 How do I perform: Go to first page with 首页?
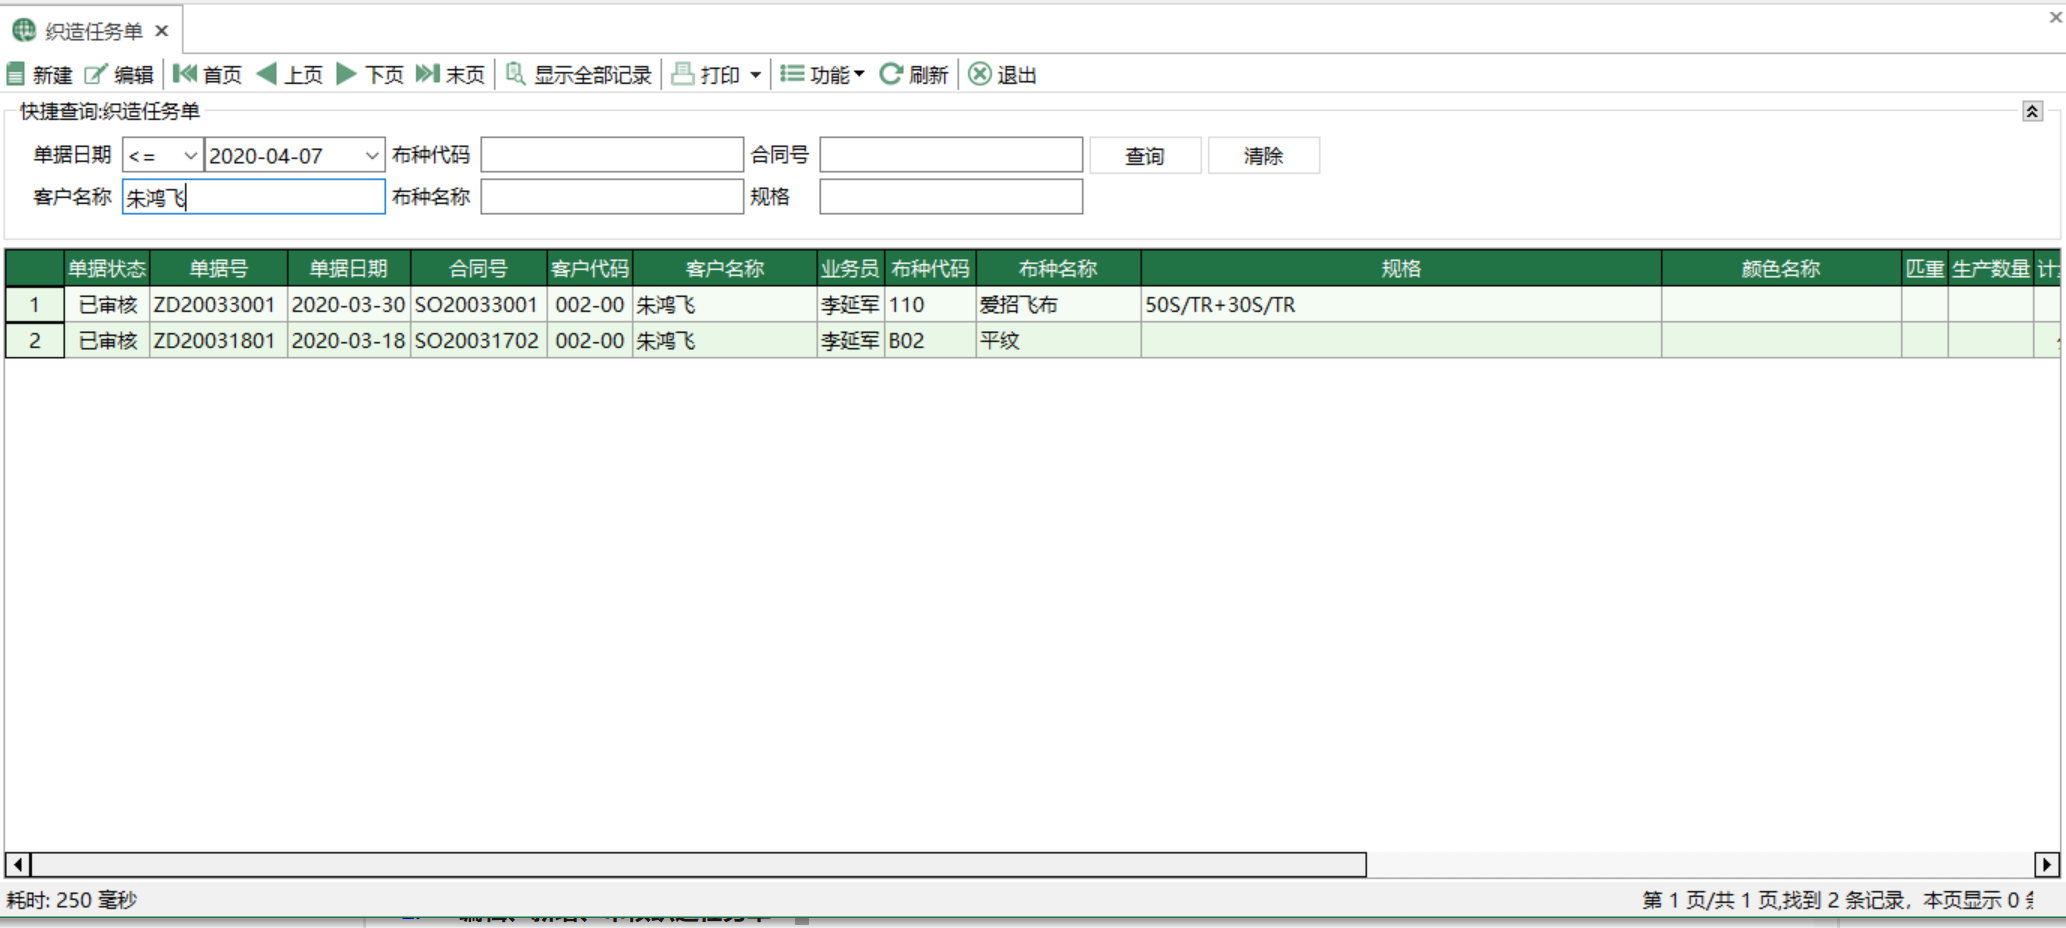207,74
